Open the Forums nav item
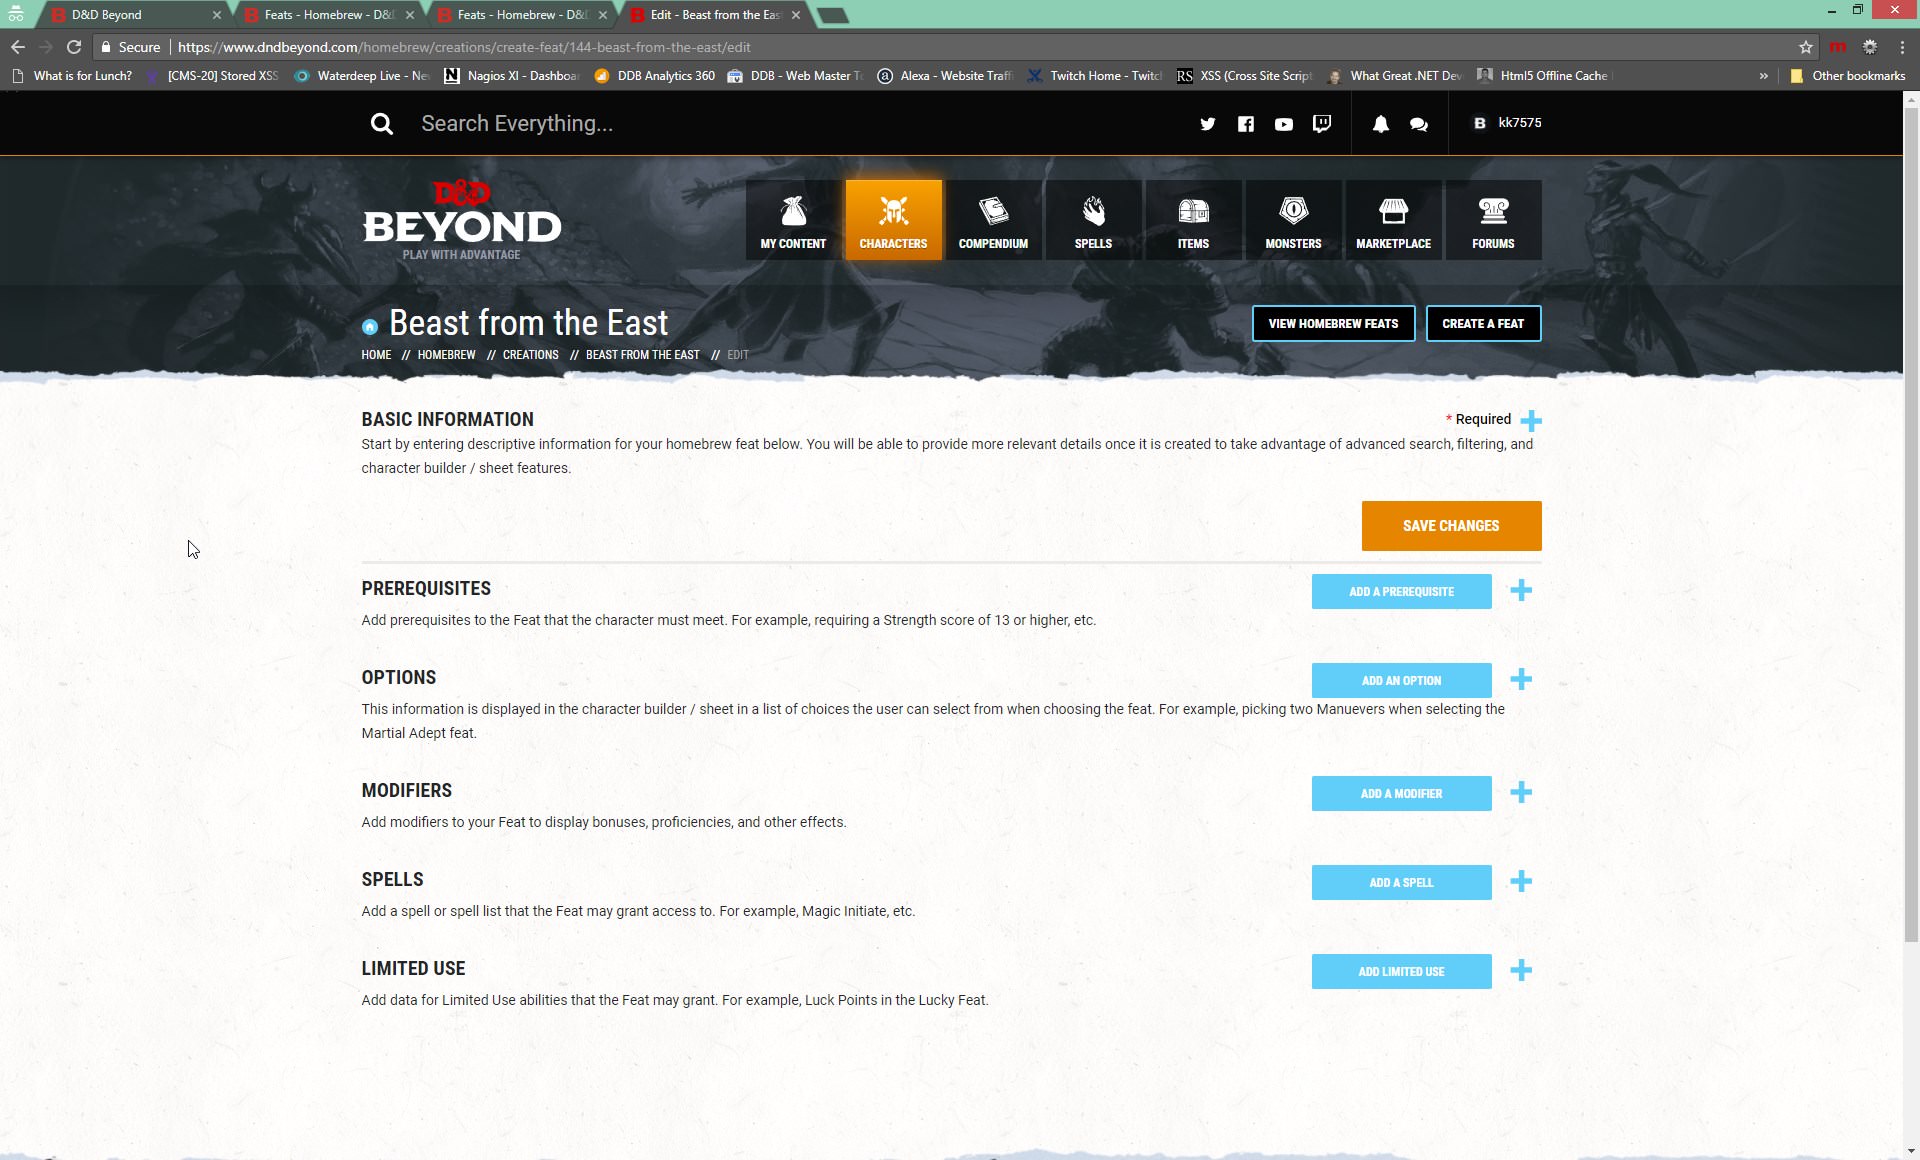Viewport: 1920px width, 1160px height. tap(1493, 220)
